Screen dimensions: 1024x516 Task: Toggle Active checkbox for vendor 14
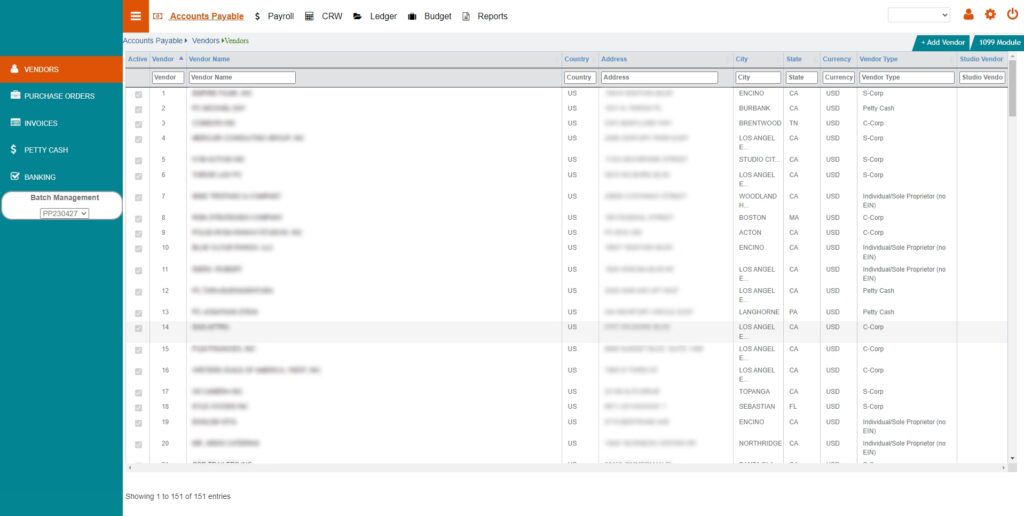coord(138,328)
